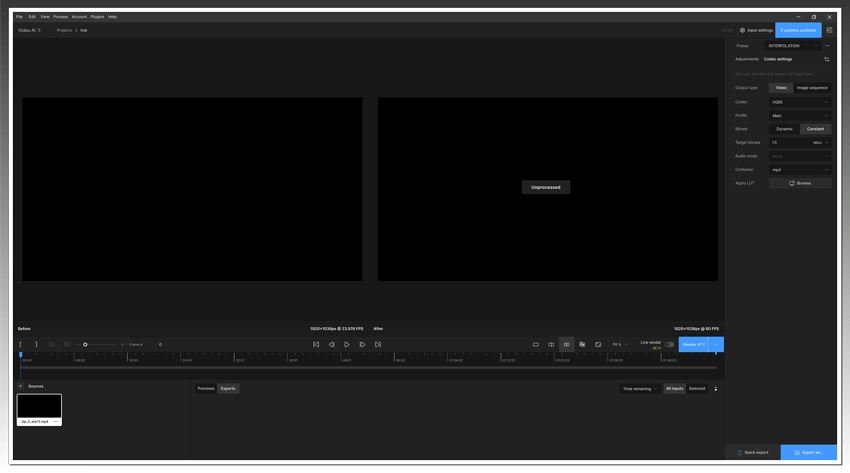Open the Fit % zoom dropdown
850x473 pixels.
[x=620, y=345]
